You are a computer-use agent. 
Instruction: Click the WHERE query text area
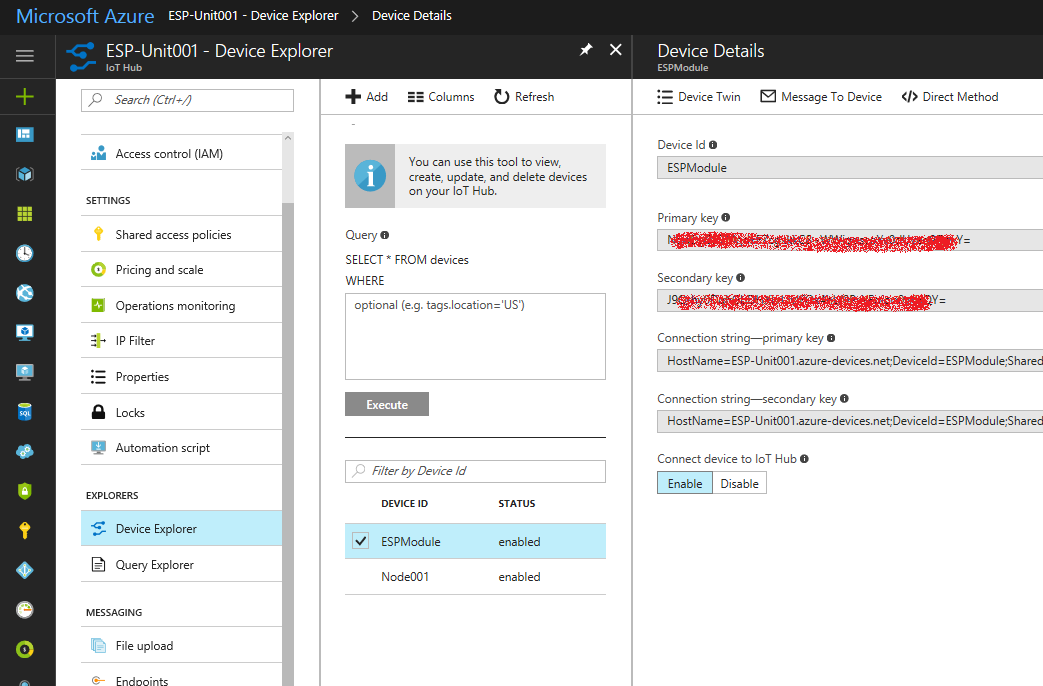point(475,336)
